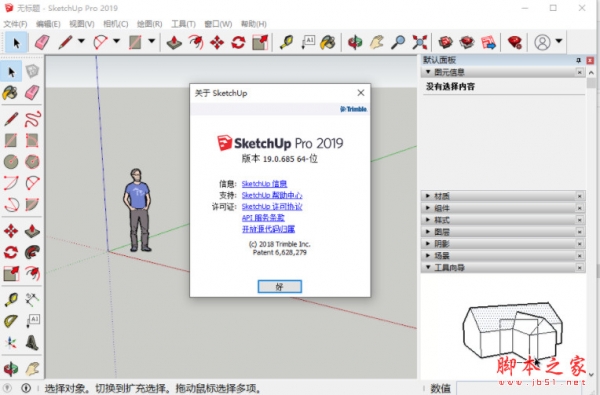Select the Eraser tool in top toolbar
600x395 pixels.
click(42, 42)
